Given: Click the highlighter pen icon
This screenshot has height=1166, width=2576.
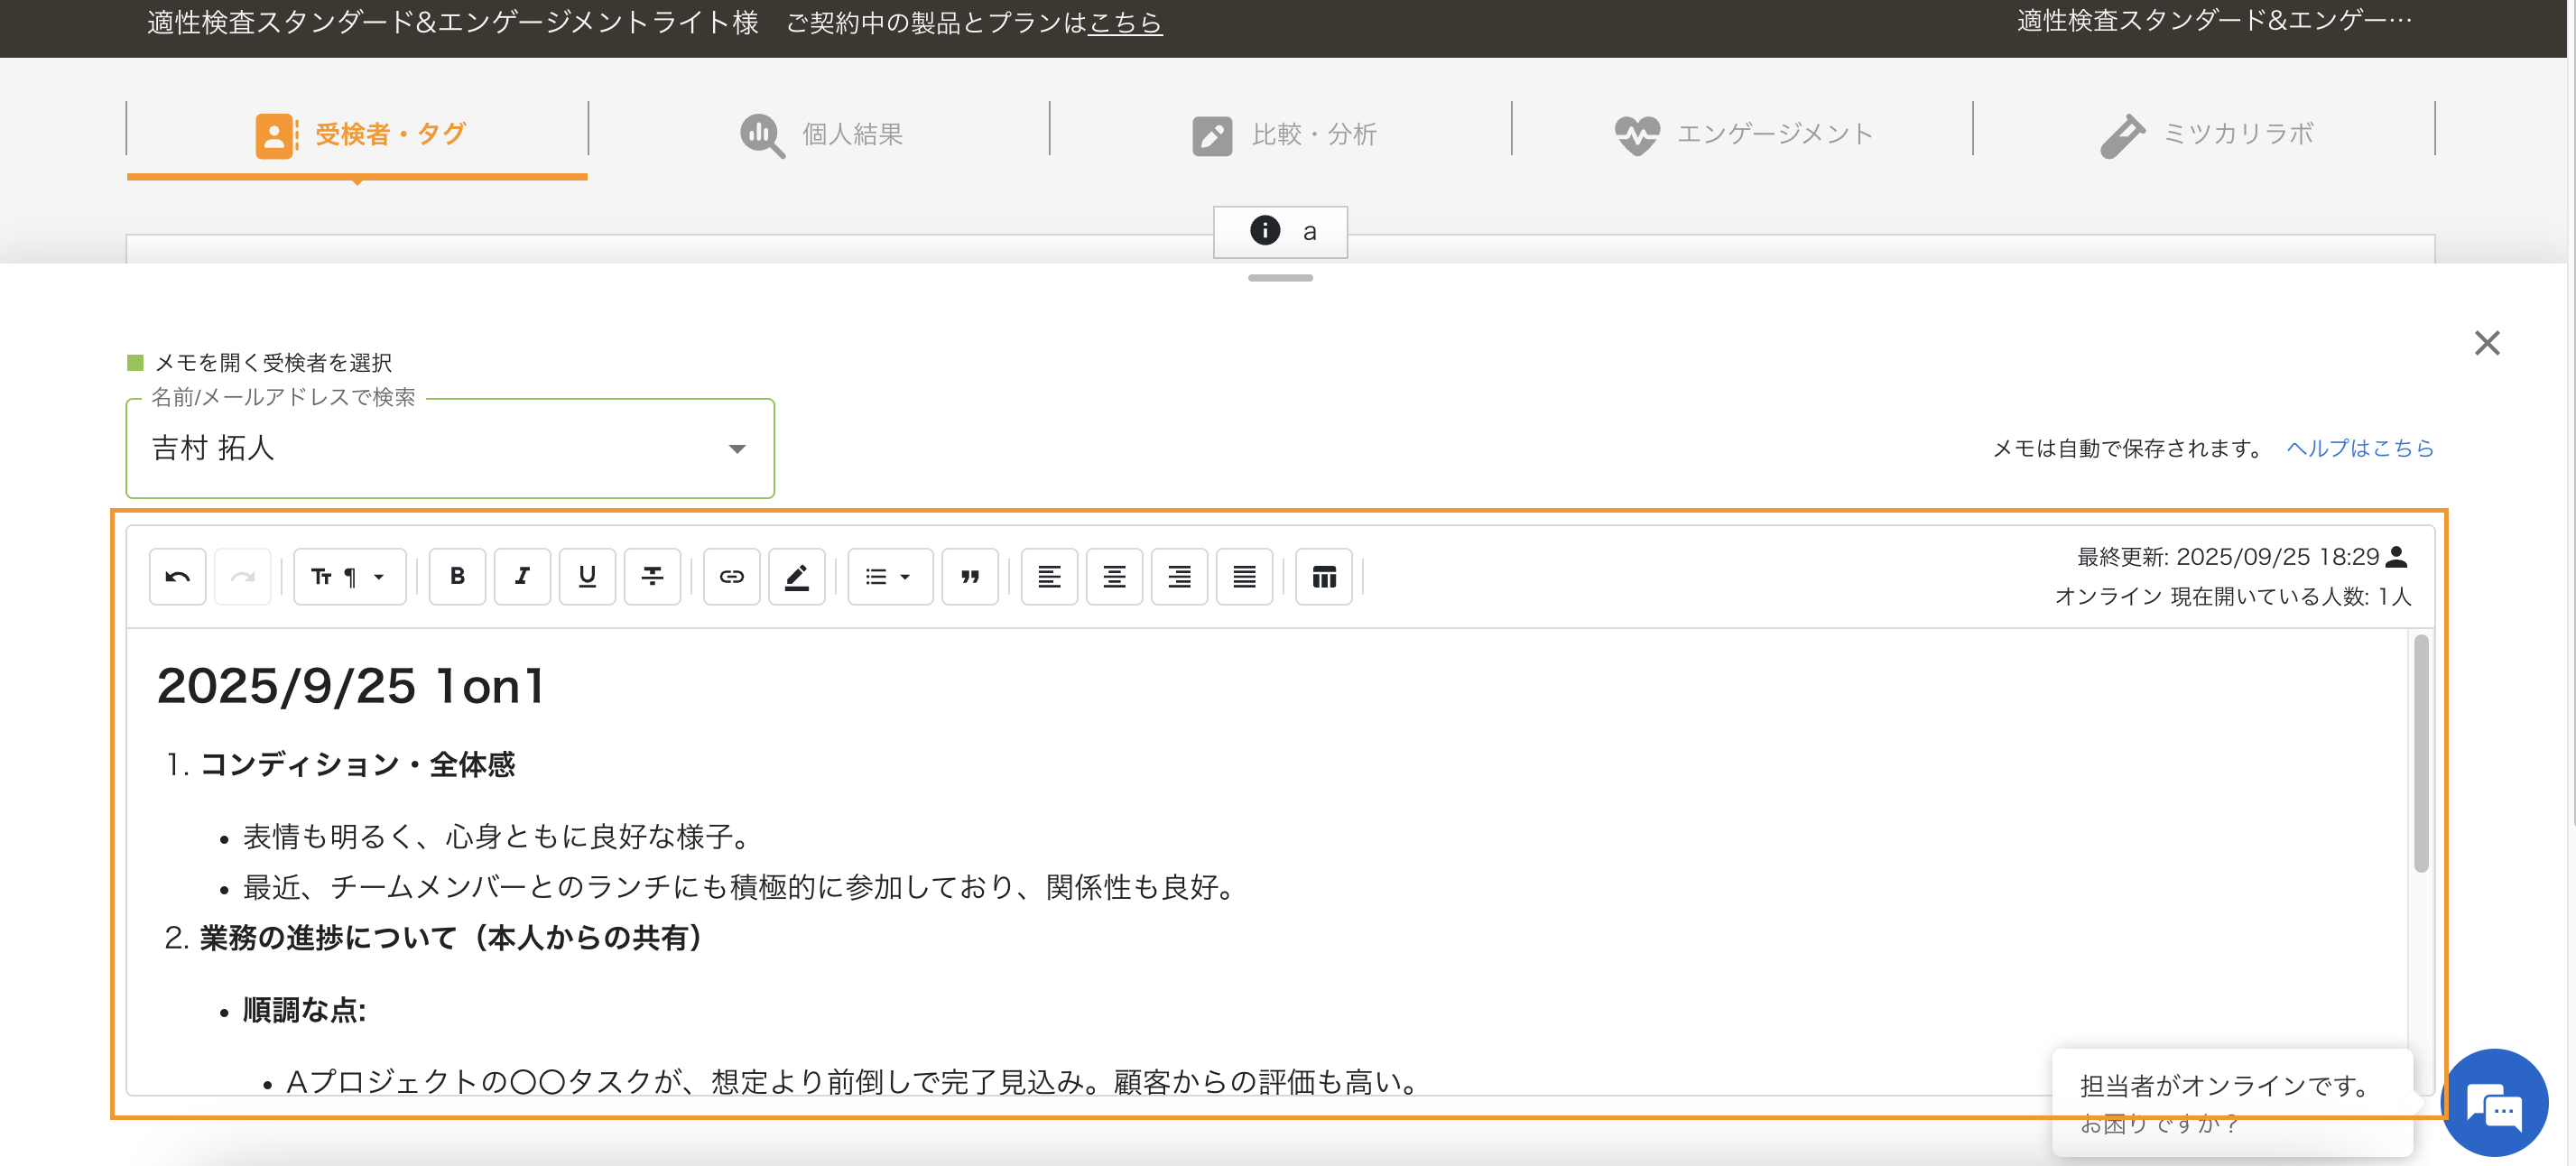Looking at the screenshot, I should 796,577.
